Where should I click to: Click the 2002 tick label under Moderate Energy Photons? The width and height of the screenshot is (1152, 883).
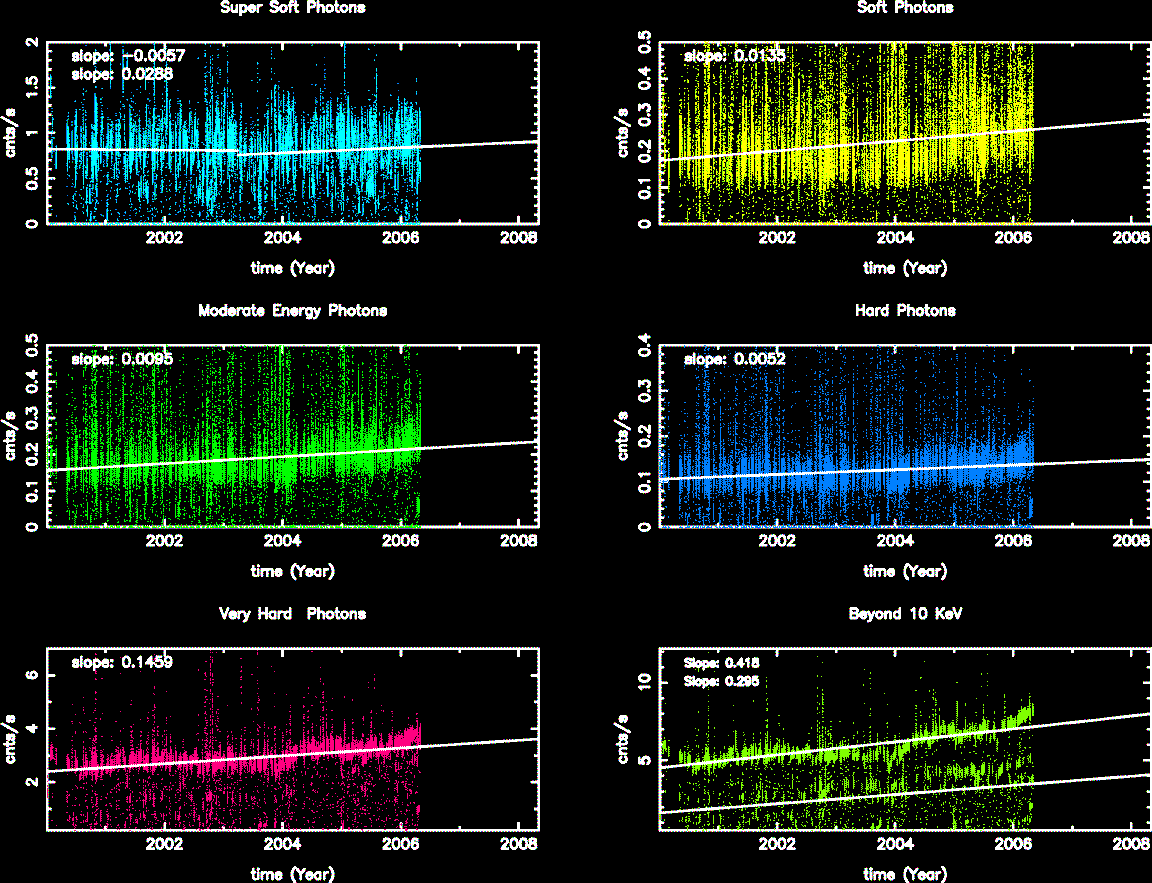pos(165,541)
